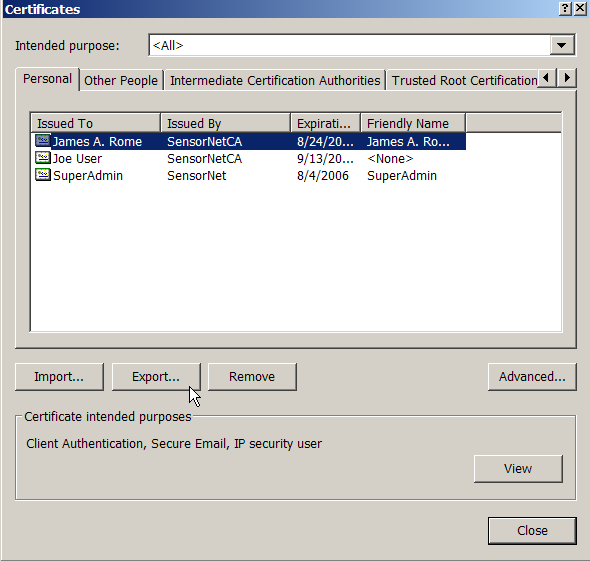Viewport: 590px width, 561px height.
Task: Open Trusted Root Certification tab
Action: (464, 81)
